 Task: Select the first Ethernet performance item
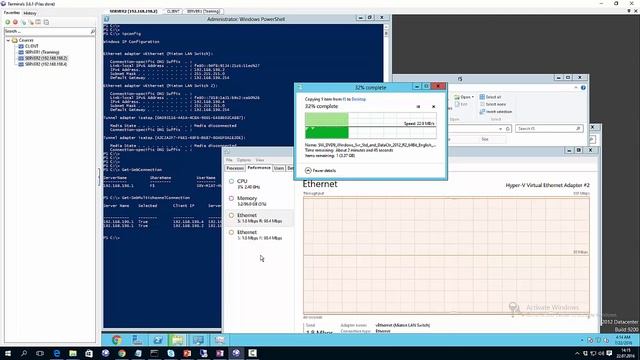click(x=259, y=218)
